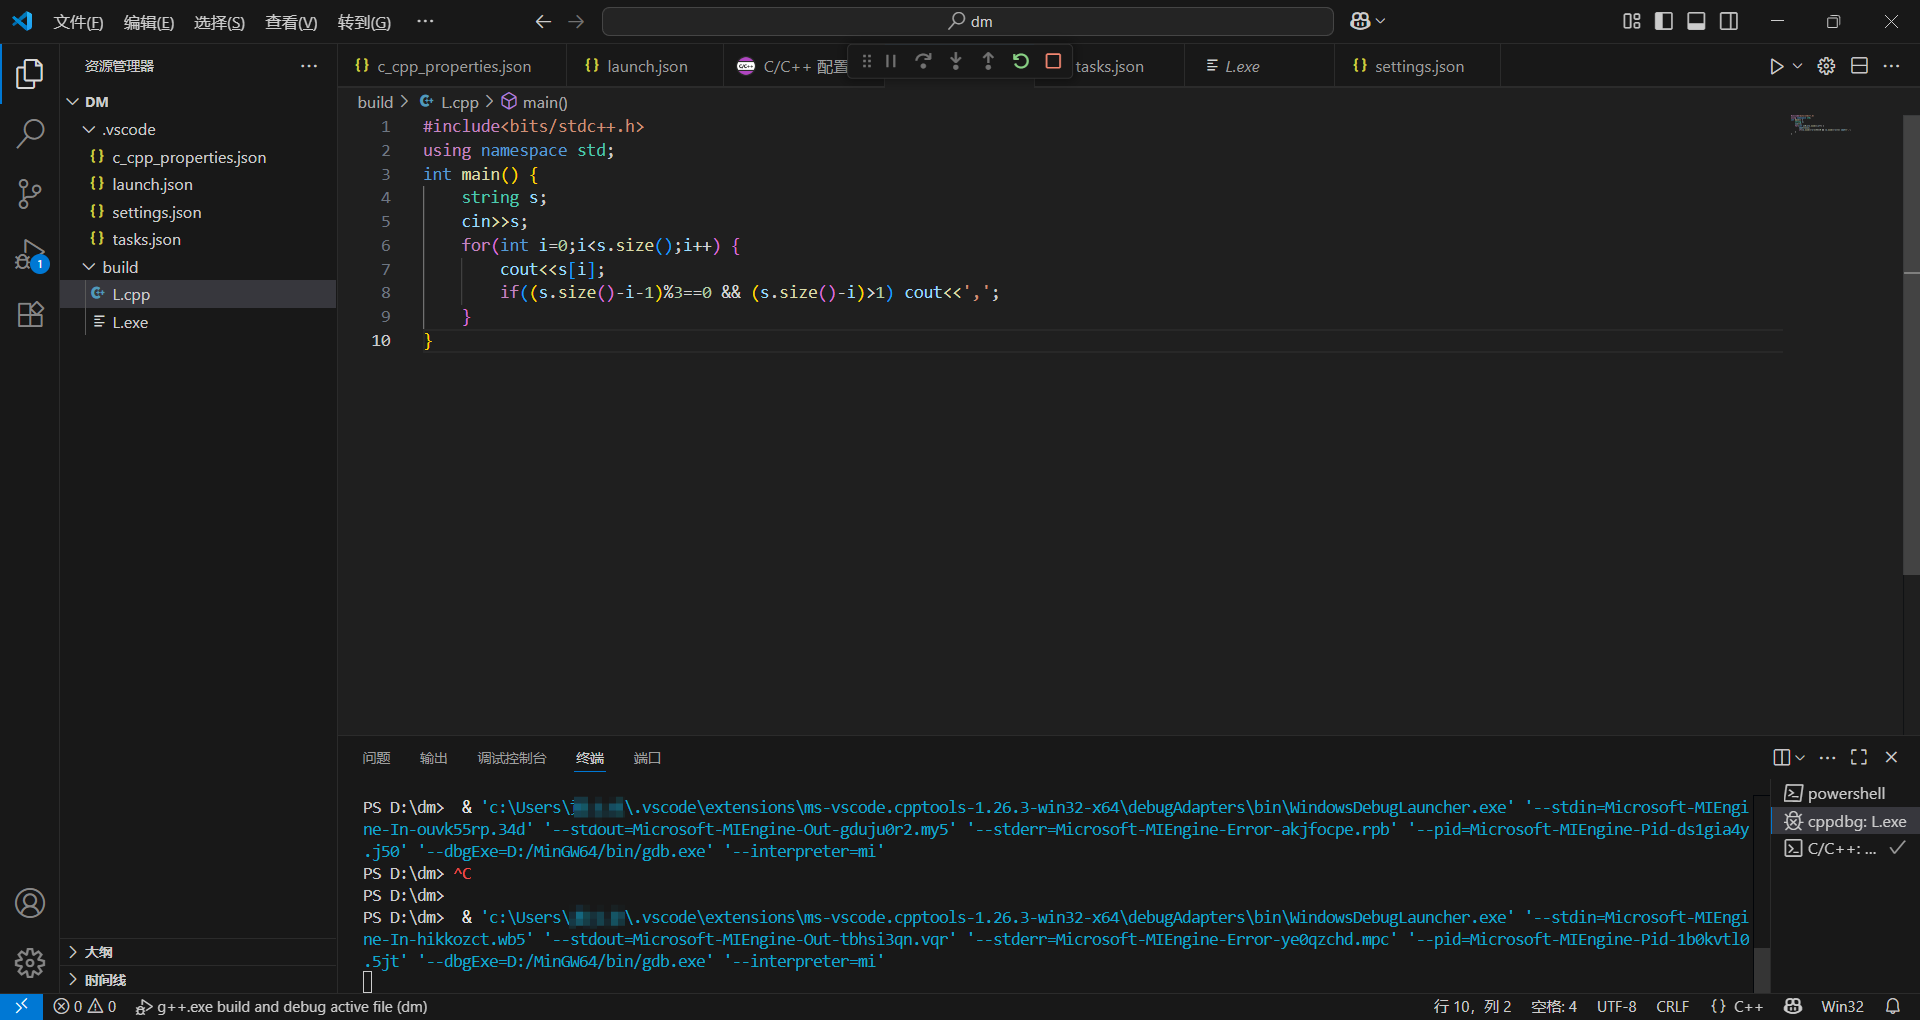
Task: Select the cppdbg: L.exe terminal entry
Action: (1845, 821)
